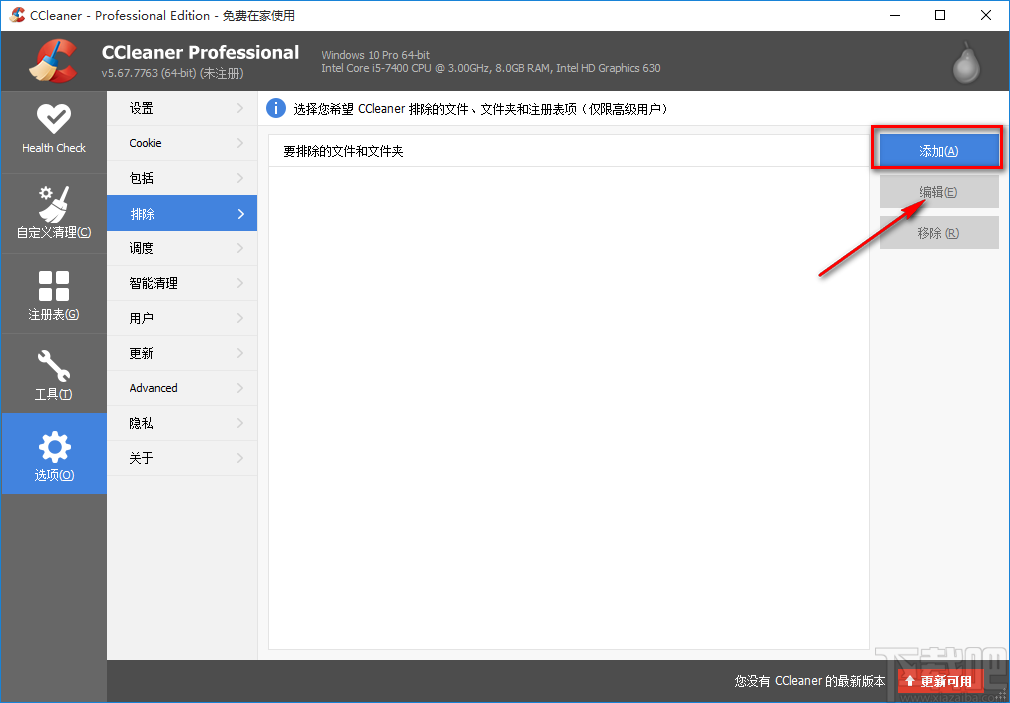Image resolution: width=1010 pixels, height=703 pixels.
Task: Click the 编辑(E) edit button
Action: tap(939, 192)
